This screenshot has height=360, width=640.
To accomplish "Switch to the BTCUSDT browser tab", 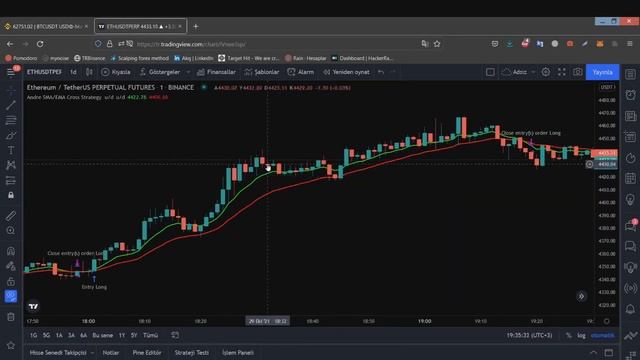I will click(x=46, y=27).
